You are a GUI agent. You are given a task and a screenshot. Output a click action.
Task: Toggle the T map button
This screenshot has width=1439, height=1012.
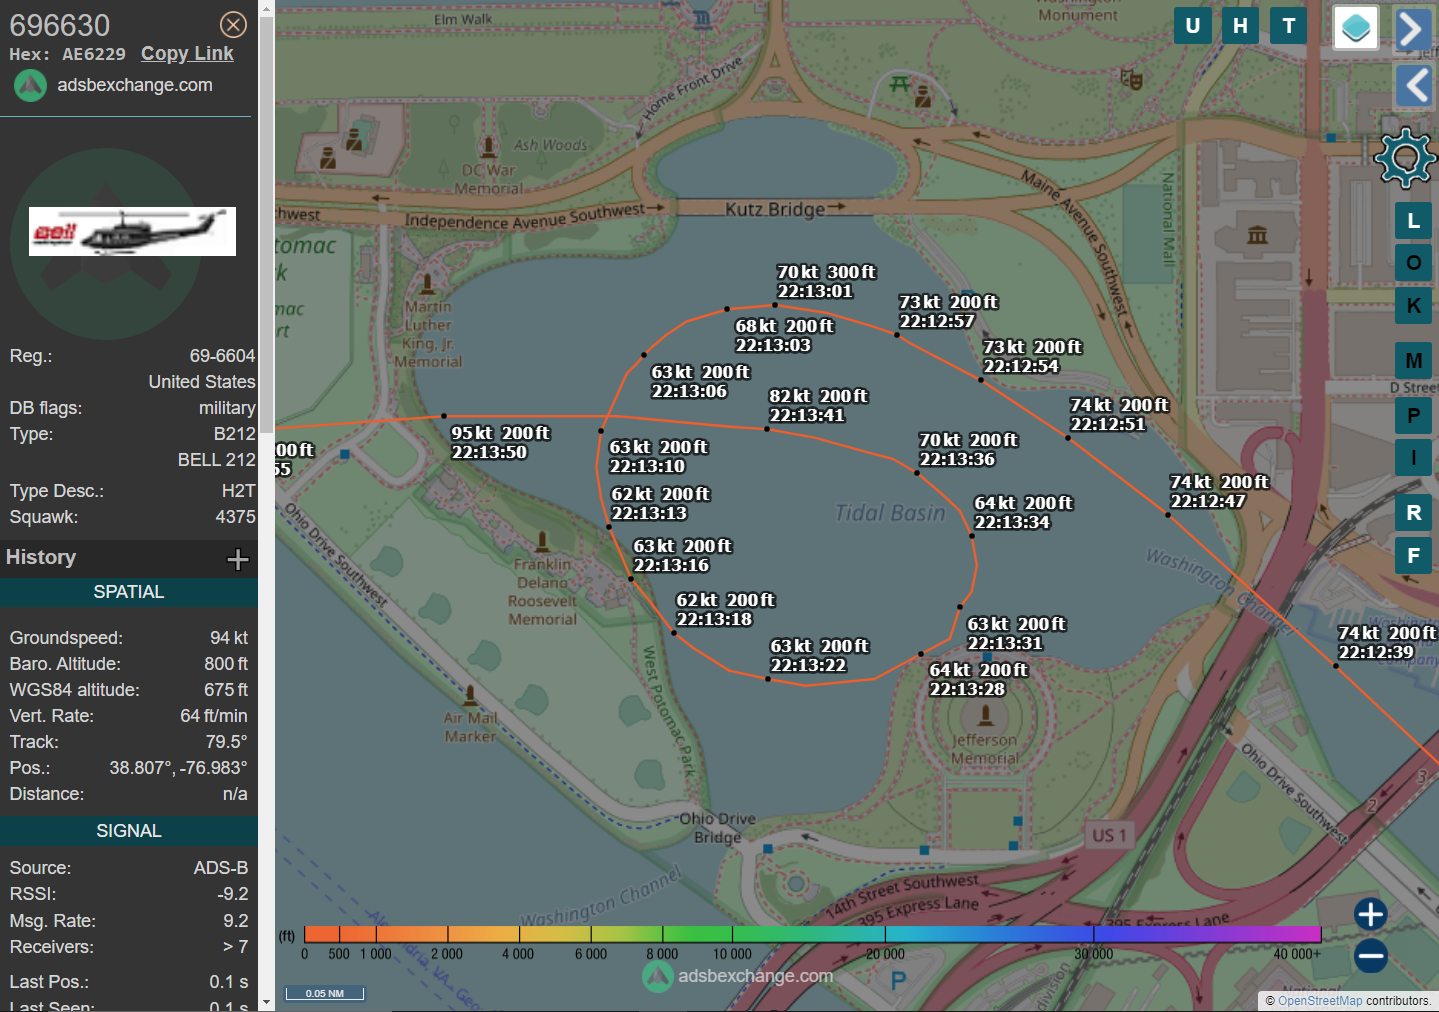point(1288,26)
